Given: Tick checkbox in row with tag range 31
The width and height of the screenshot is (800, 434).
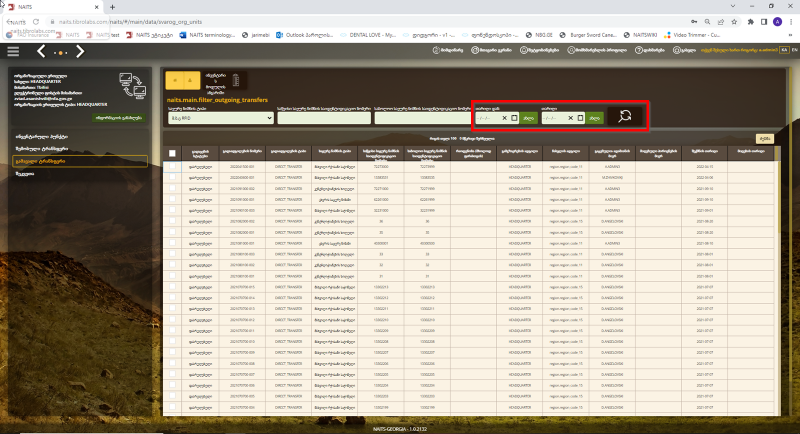Looking at the screenshot, I should [x=172, y=276].
